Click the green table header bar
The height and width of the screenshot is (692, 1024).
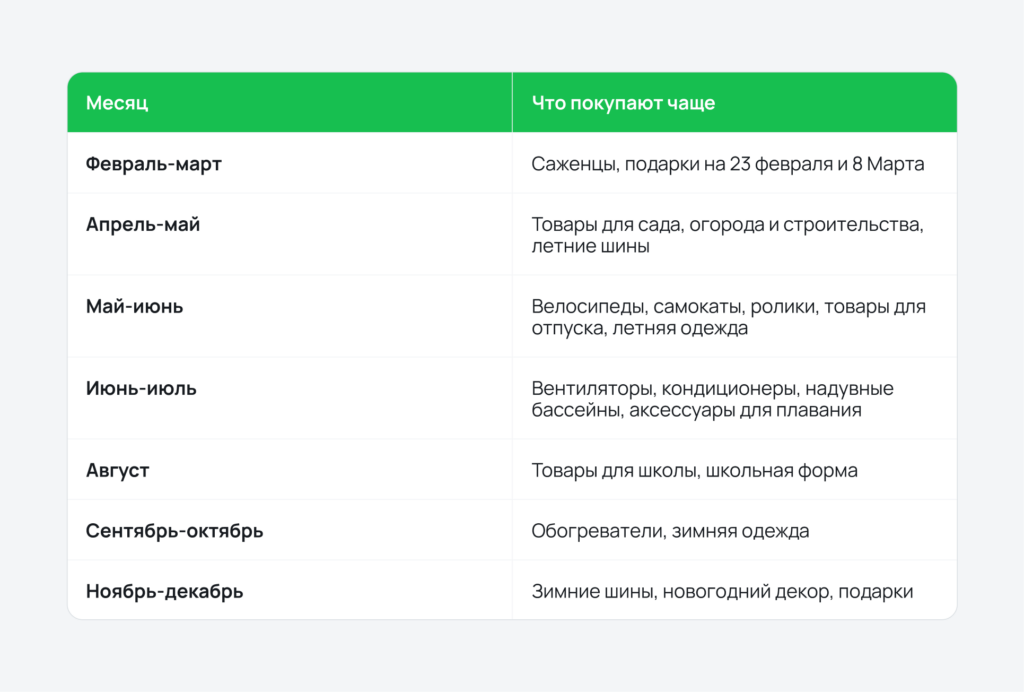[x=512, y=101]
